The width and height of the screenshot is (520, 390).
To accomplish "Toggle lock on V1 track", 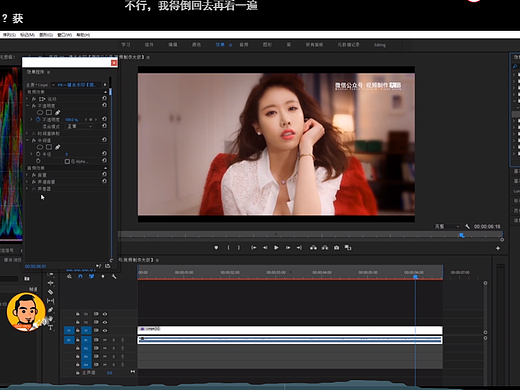I will coord(78,331).
